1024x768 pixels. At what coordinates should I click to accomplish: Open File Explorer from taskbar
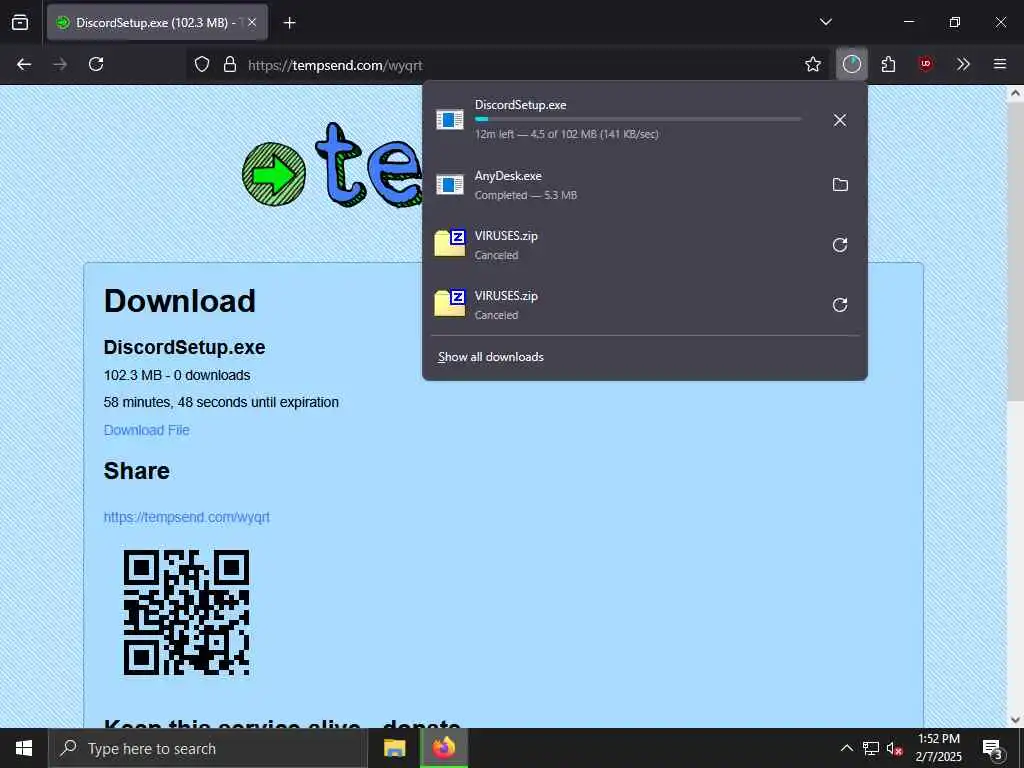[394, 748]
